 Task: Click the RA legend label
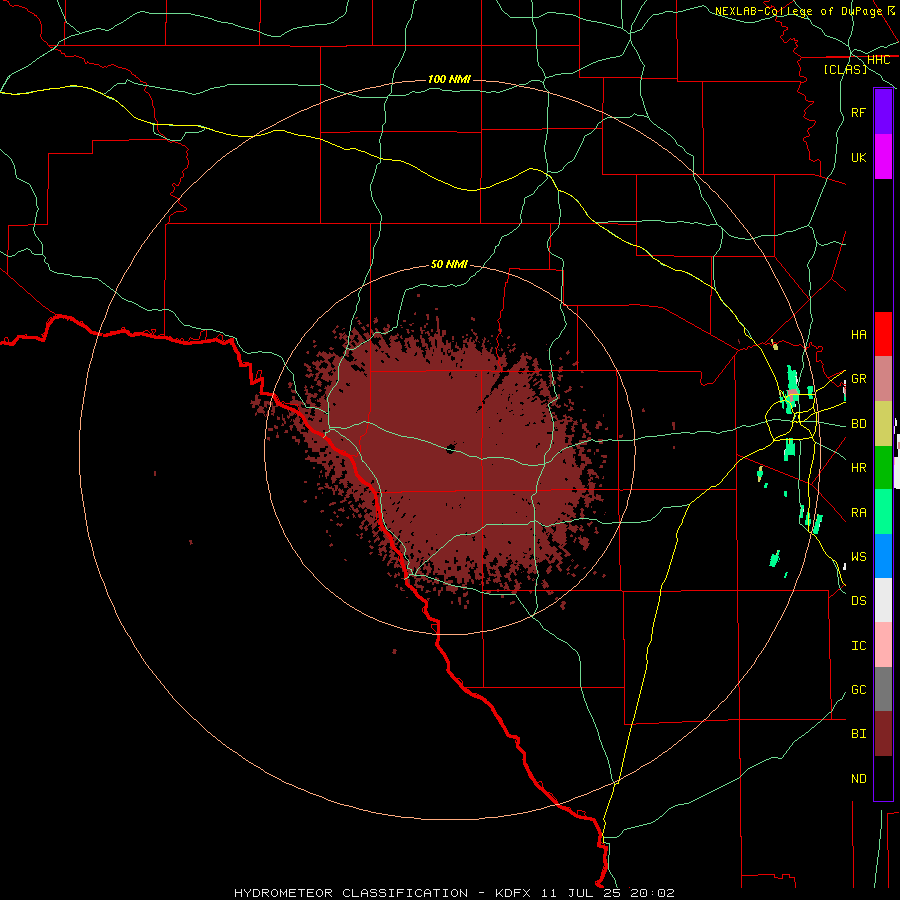[858, 512]
